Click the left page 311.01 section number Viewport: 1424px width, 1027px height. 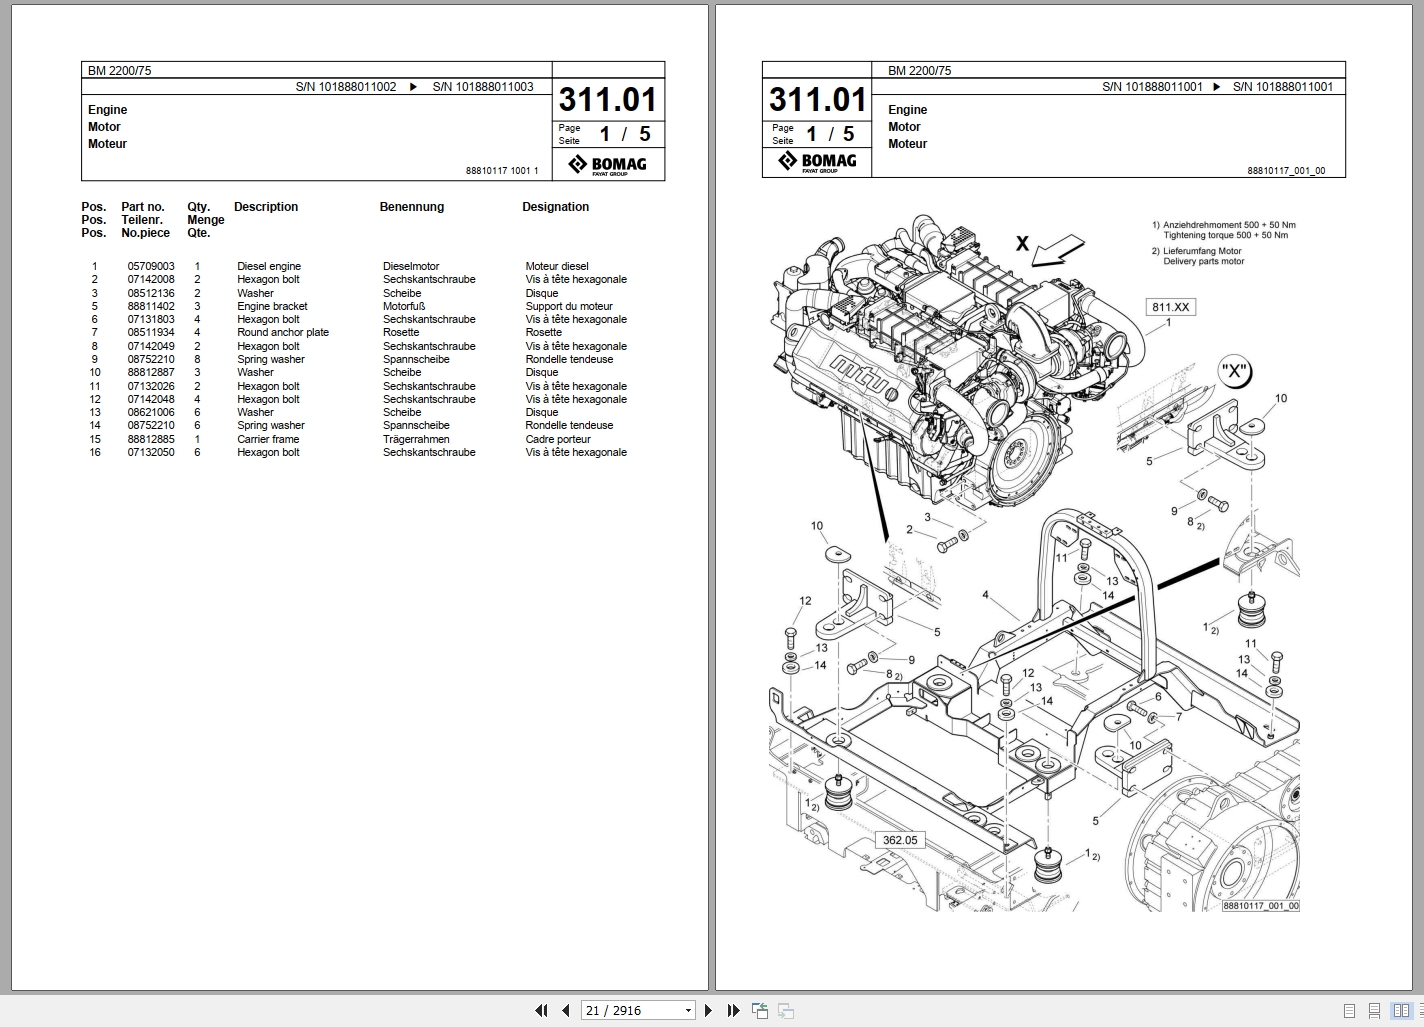tap(608, 100)
